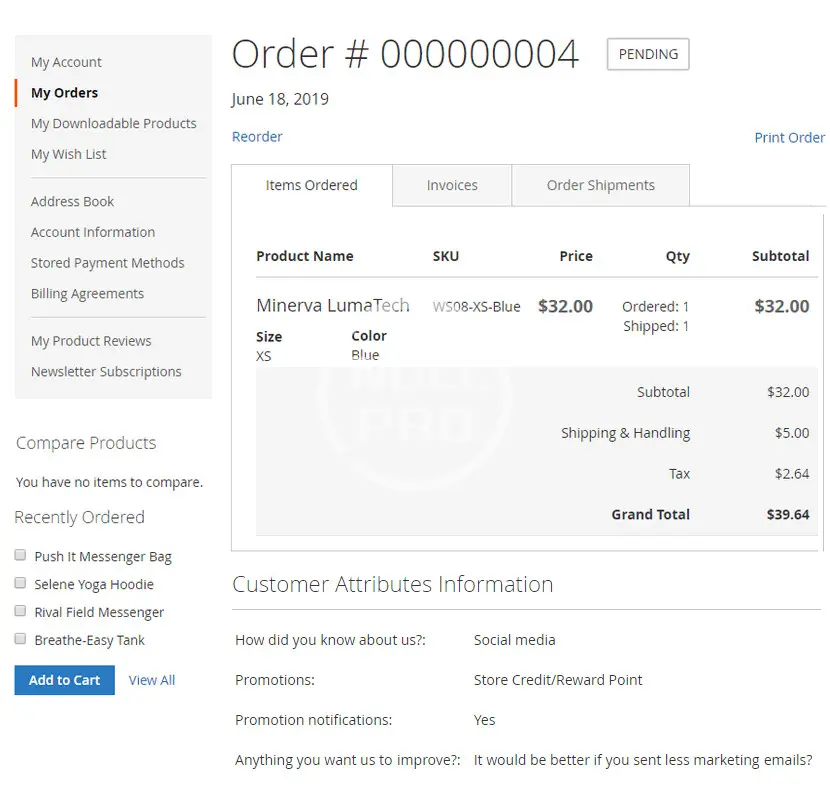This screenshot has height=789, width=830.
Task: Click the Reorder link
Action: point(257,137)
